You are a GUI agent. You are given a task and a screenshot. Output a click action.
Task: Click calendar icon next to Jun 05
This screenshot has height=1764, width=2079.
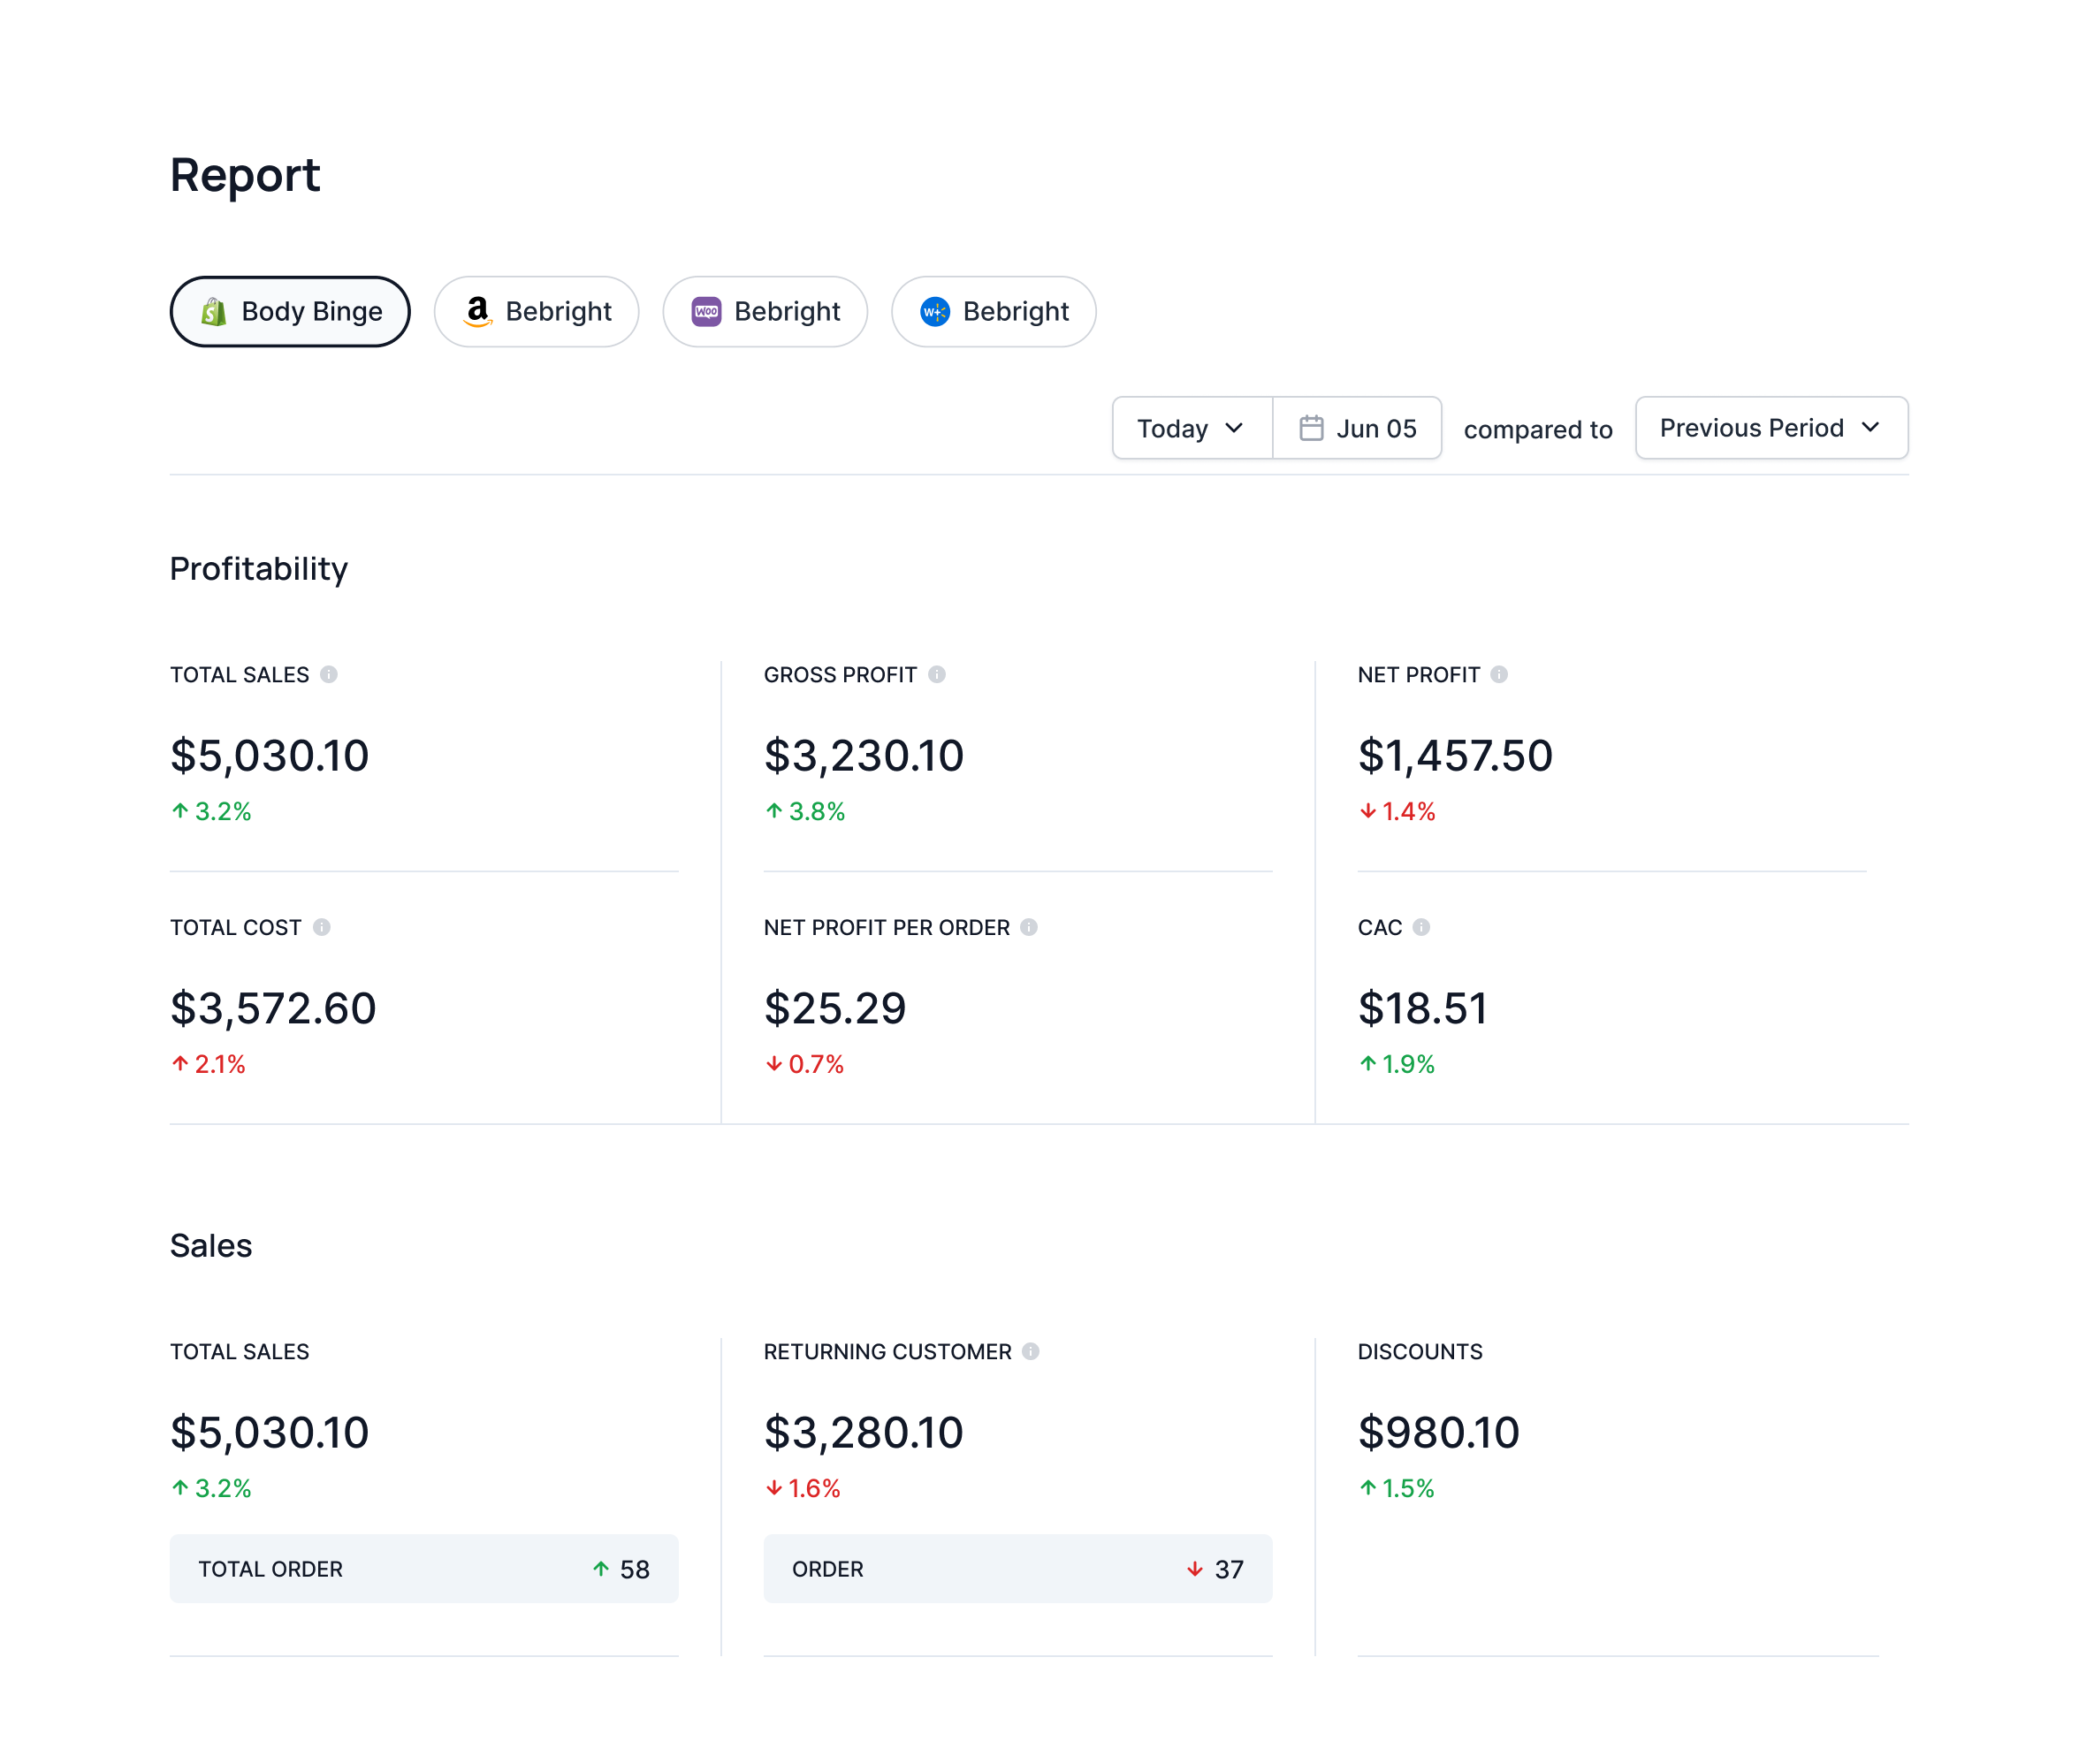point(1310,428)
